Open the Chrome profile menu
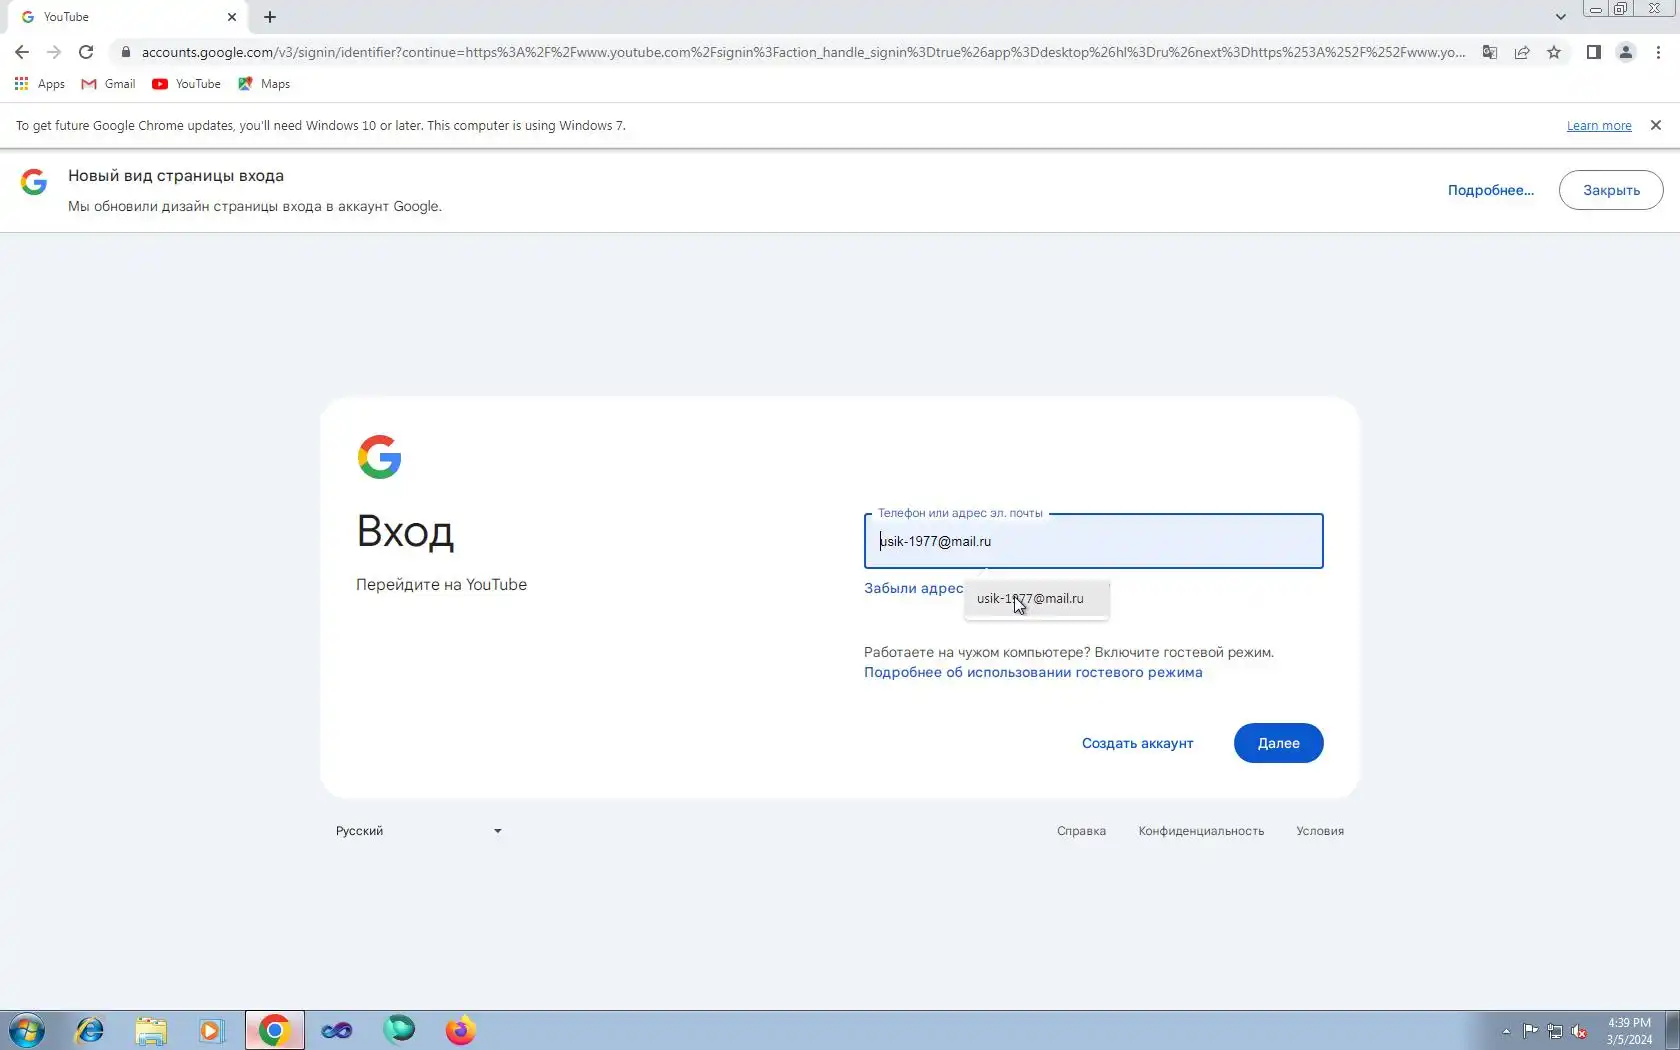The image size is (1680, 1050). 1626,52
